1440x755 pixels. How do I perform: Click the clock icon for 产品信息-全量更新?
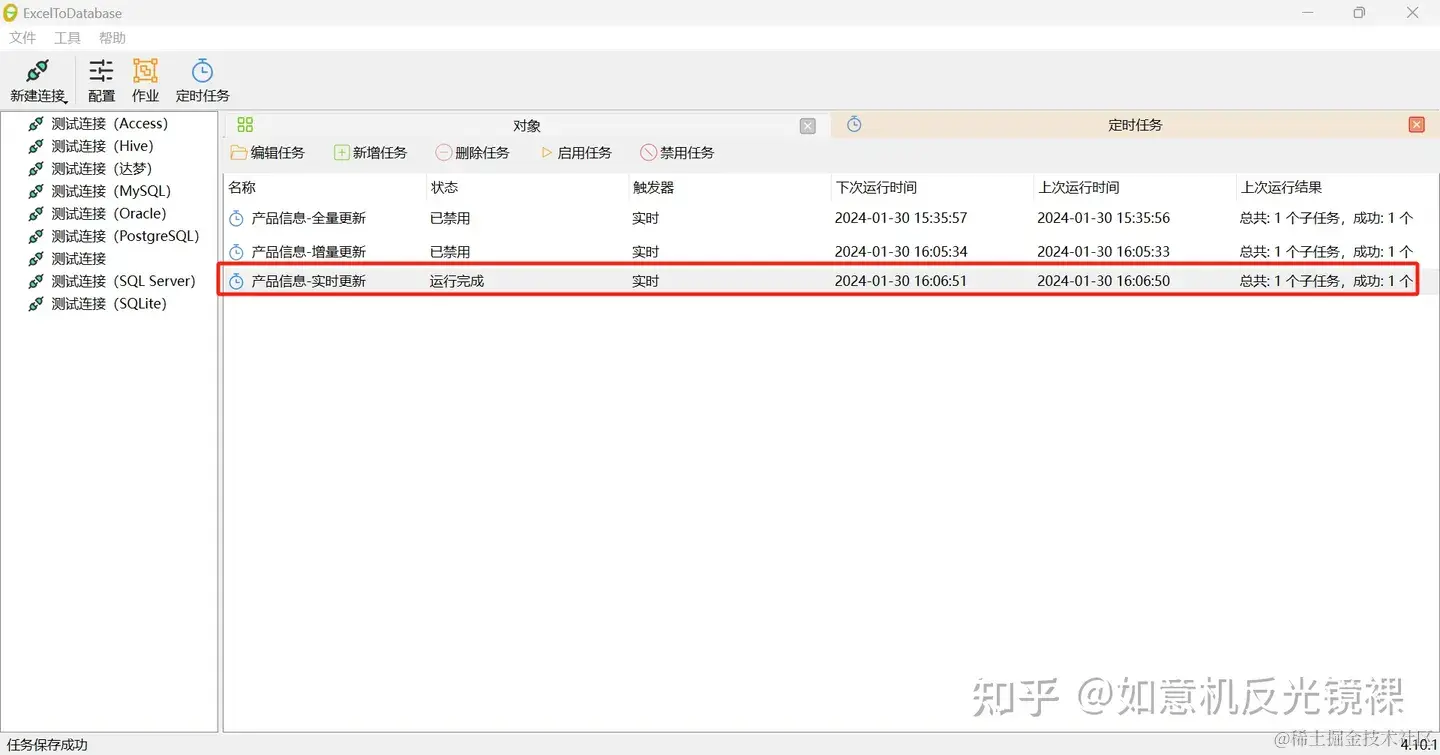(237, 218)
